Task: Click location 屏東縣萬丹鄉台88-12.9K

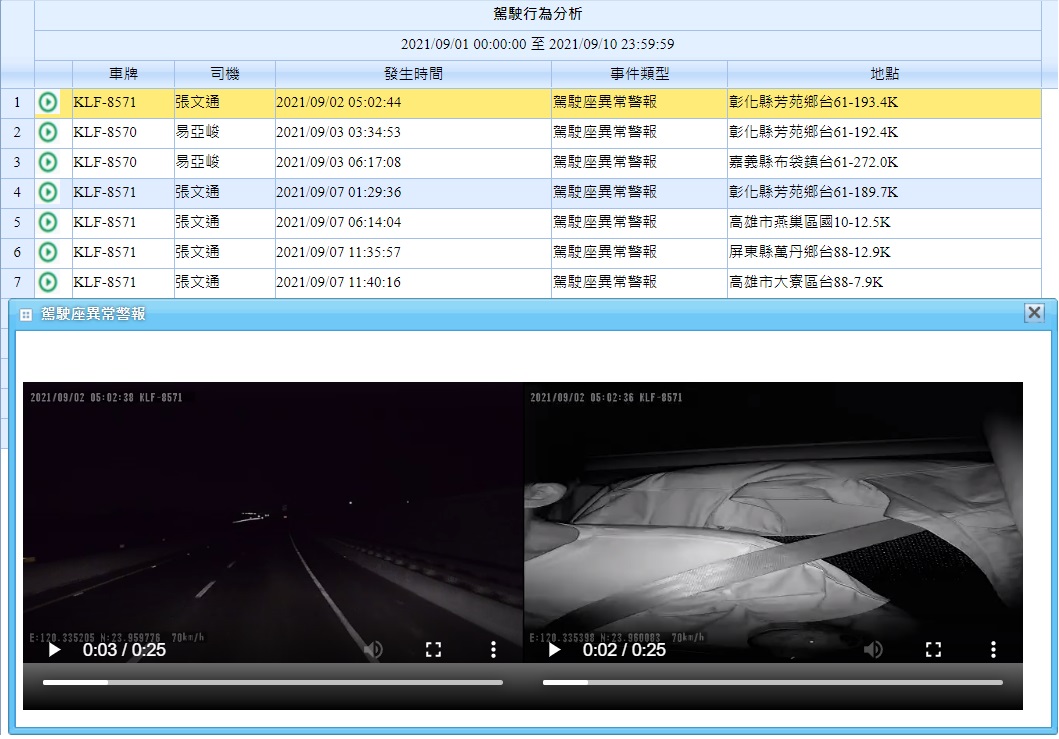Action: coord(810,252)
